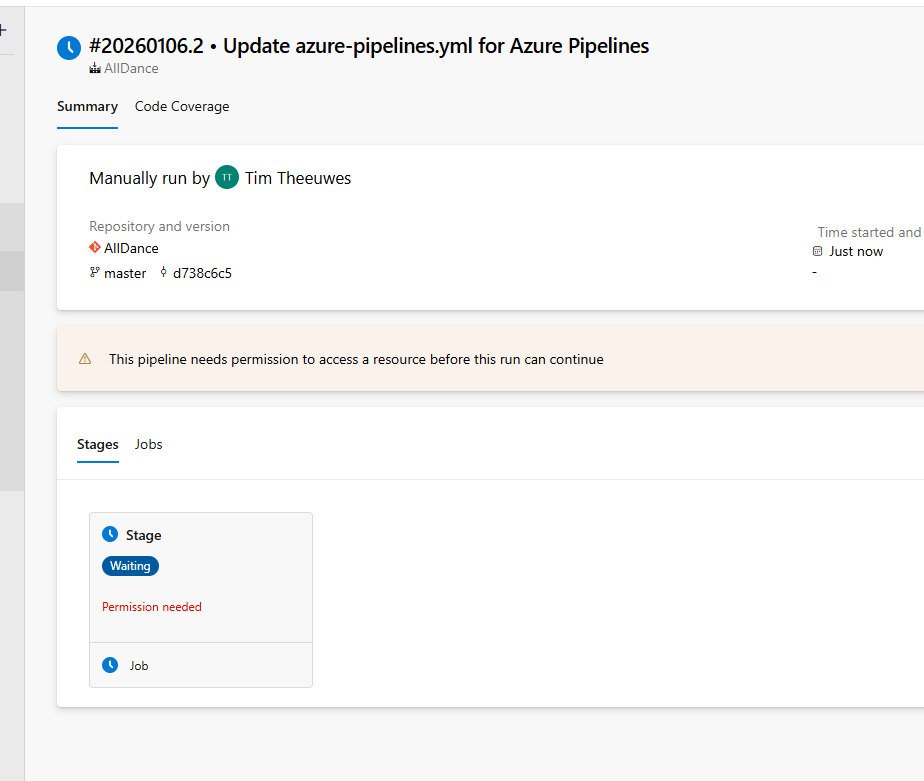Image resolution: width=924 pixels, height=781 pixels.
Task: Open commit d738c6c5
Action: (202, 273)
